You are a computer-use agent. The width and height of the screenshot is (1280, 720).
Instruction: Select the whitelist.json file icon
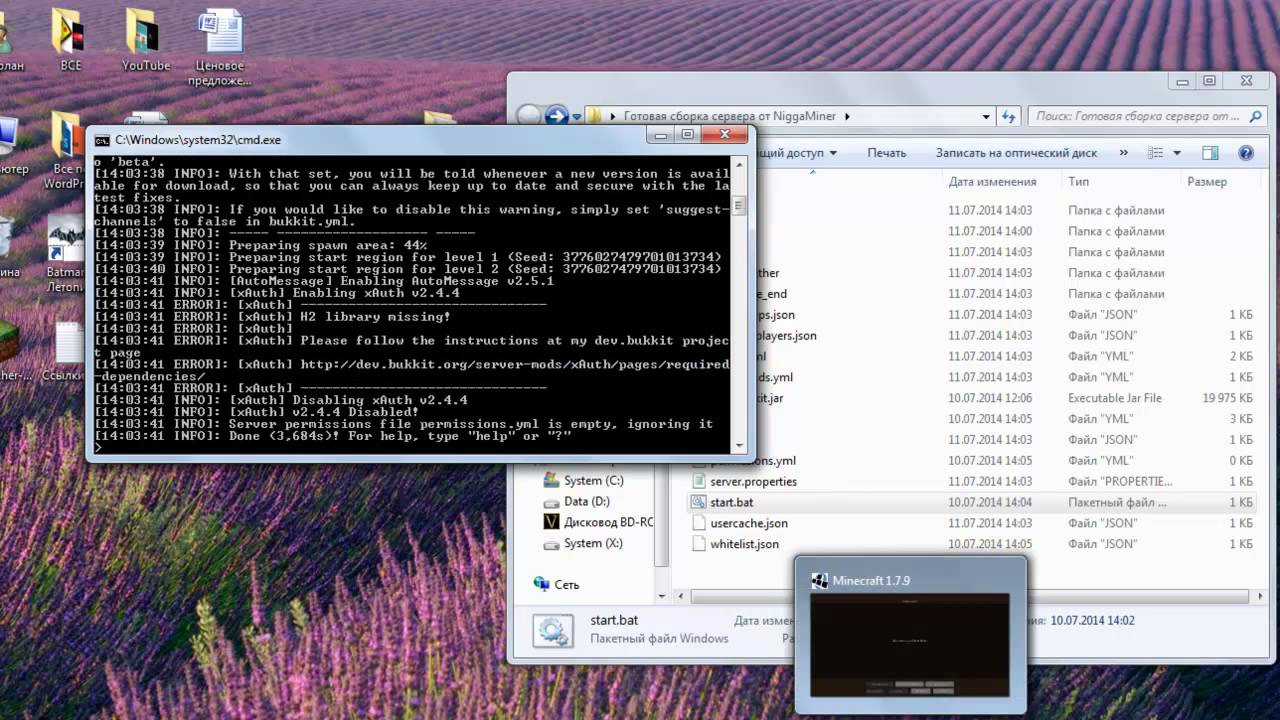700,544
